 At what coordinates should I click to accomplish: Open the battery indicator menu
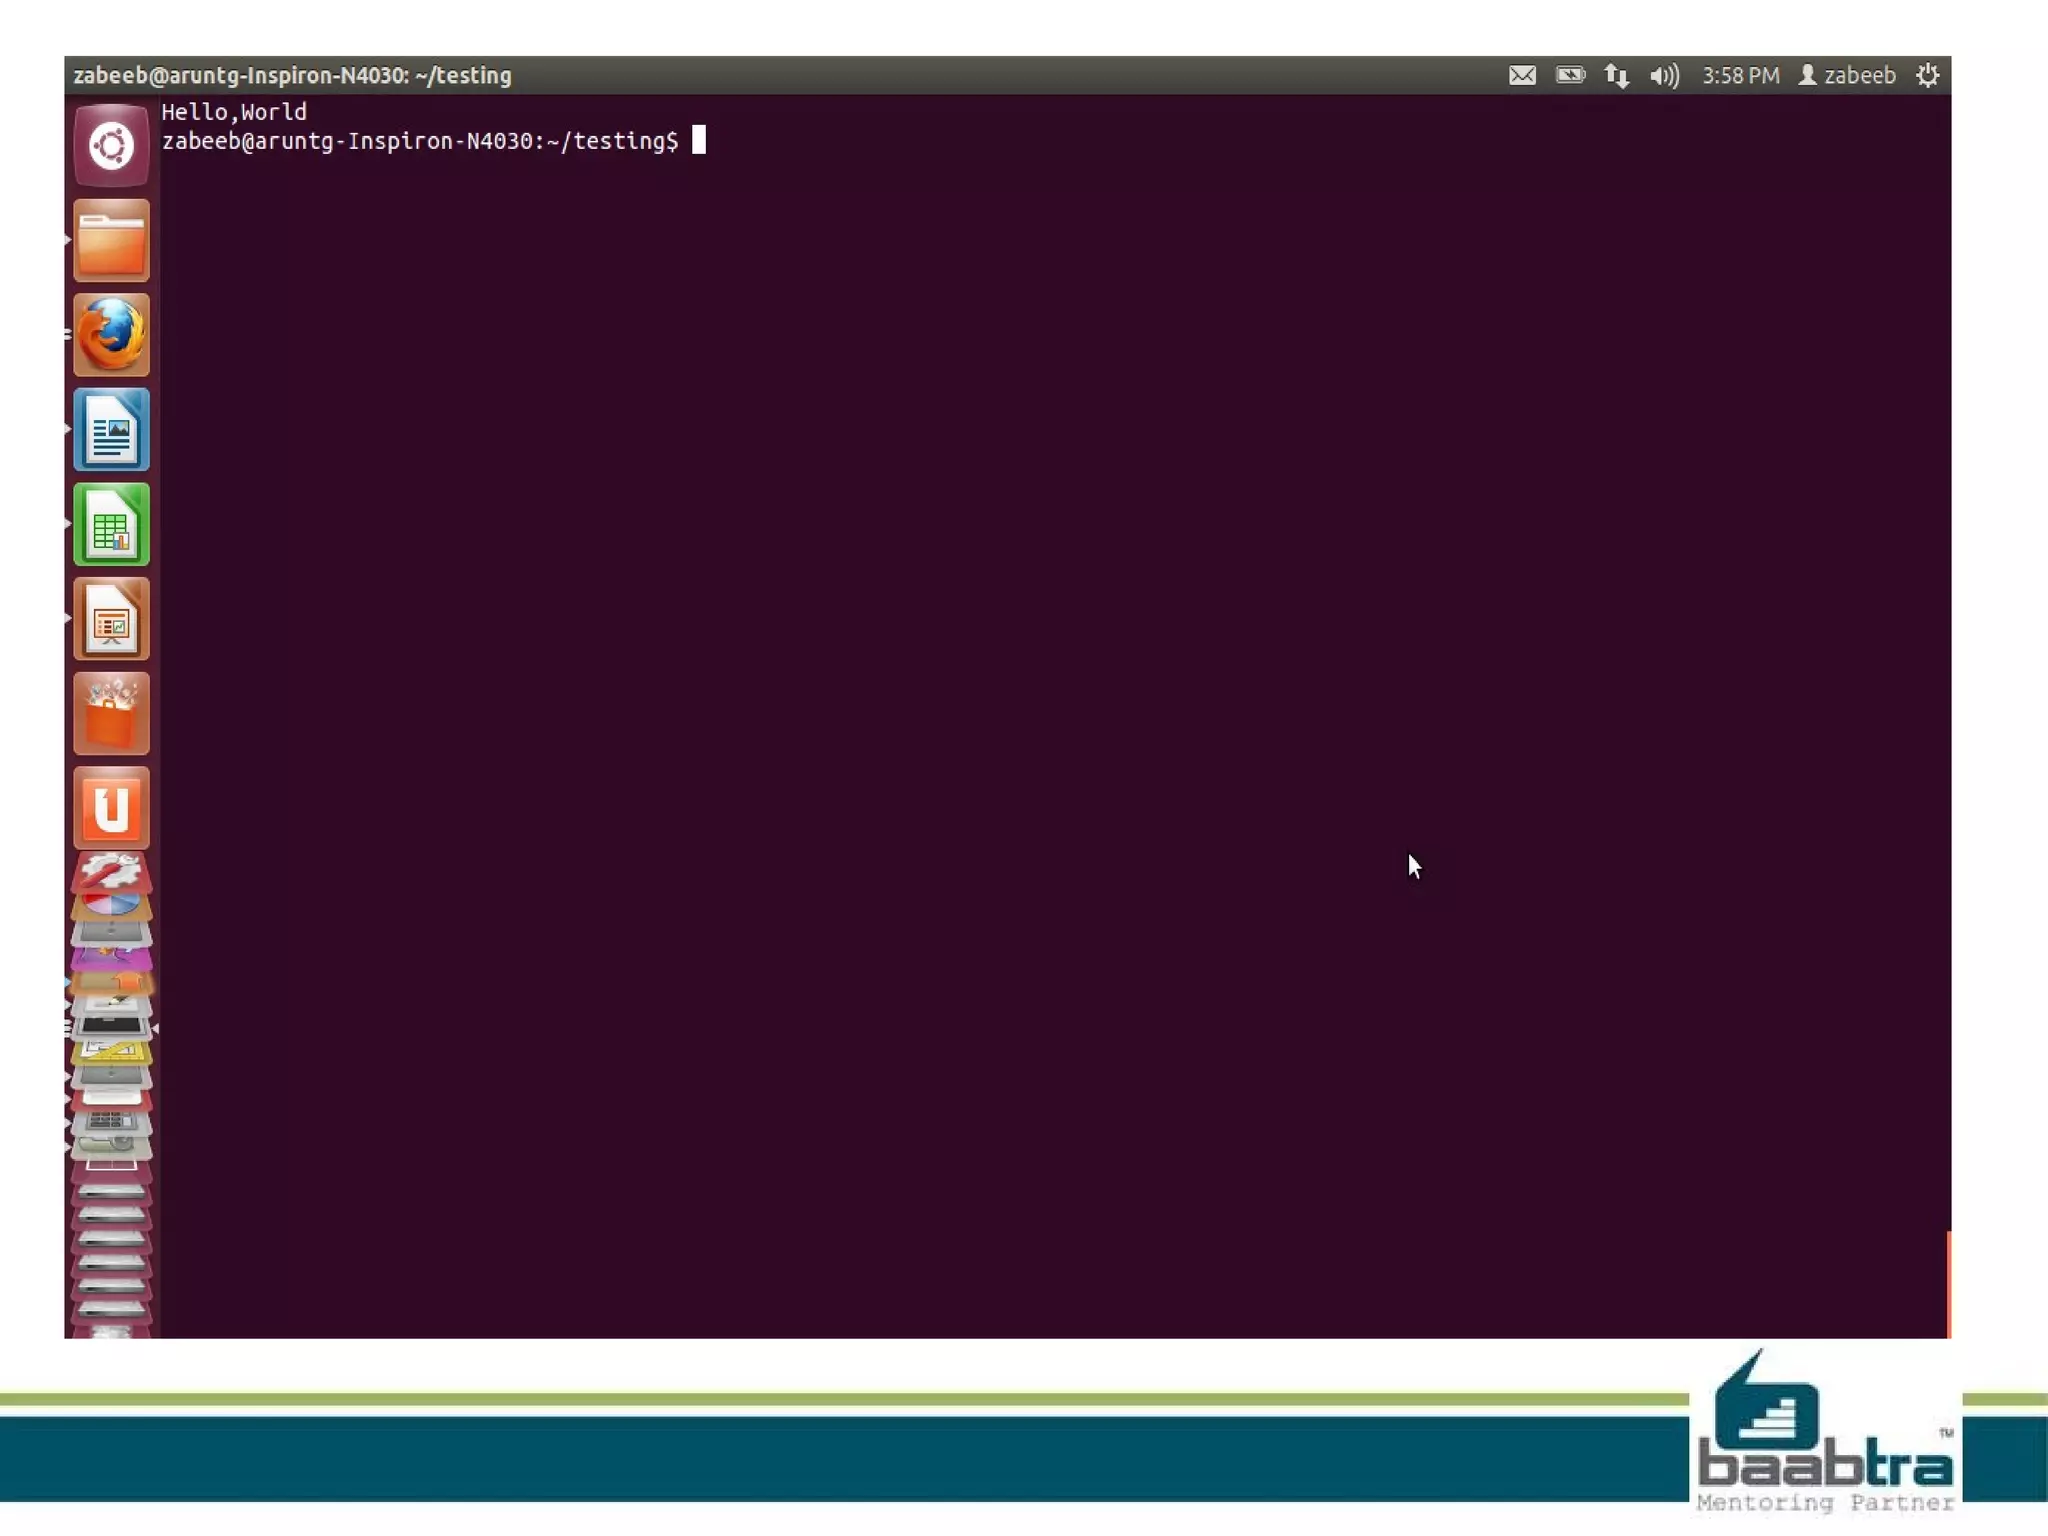click(1570, 76)
